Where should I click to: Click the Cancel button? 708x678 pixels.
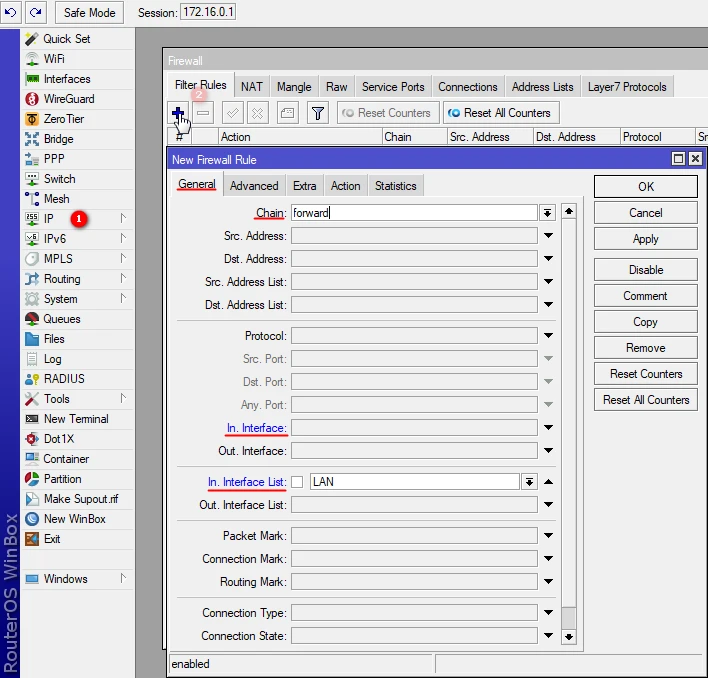(x=646, y=213)
